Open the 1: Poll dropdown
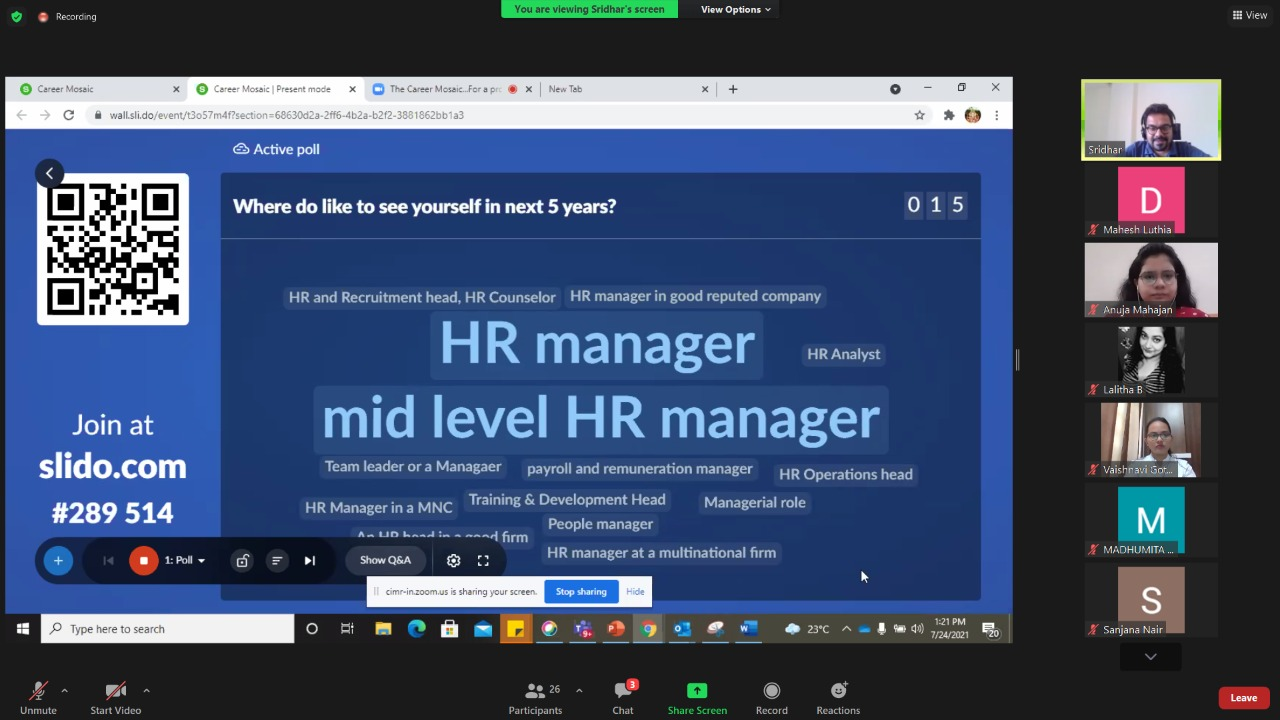 pyautogui.click(x=185, y=560)
